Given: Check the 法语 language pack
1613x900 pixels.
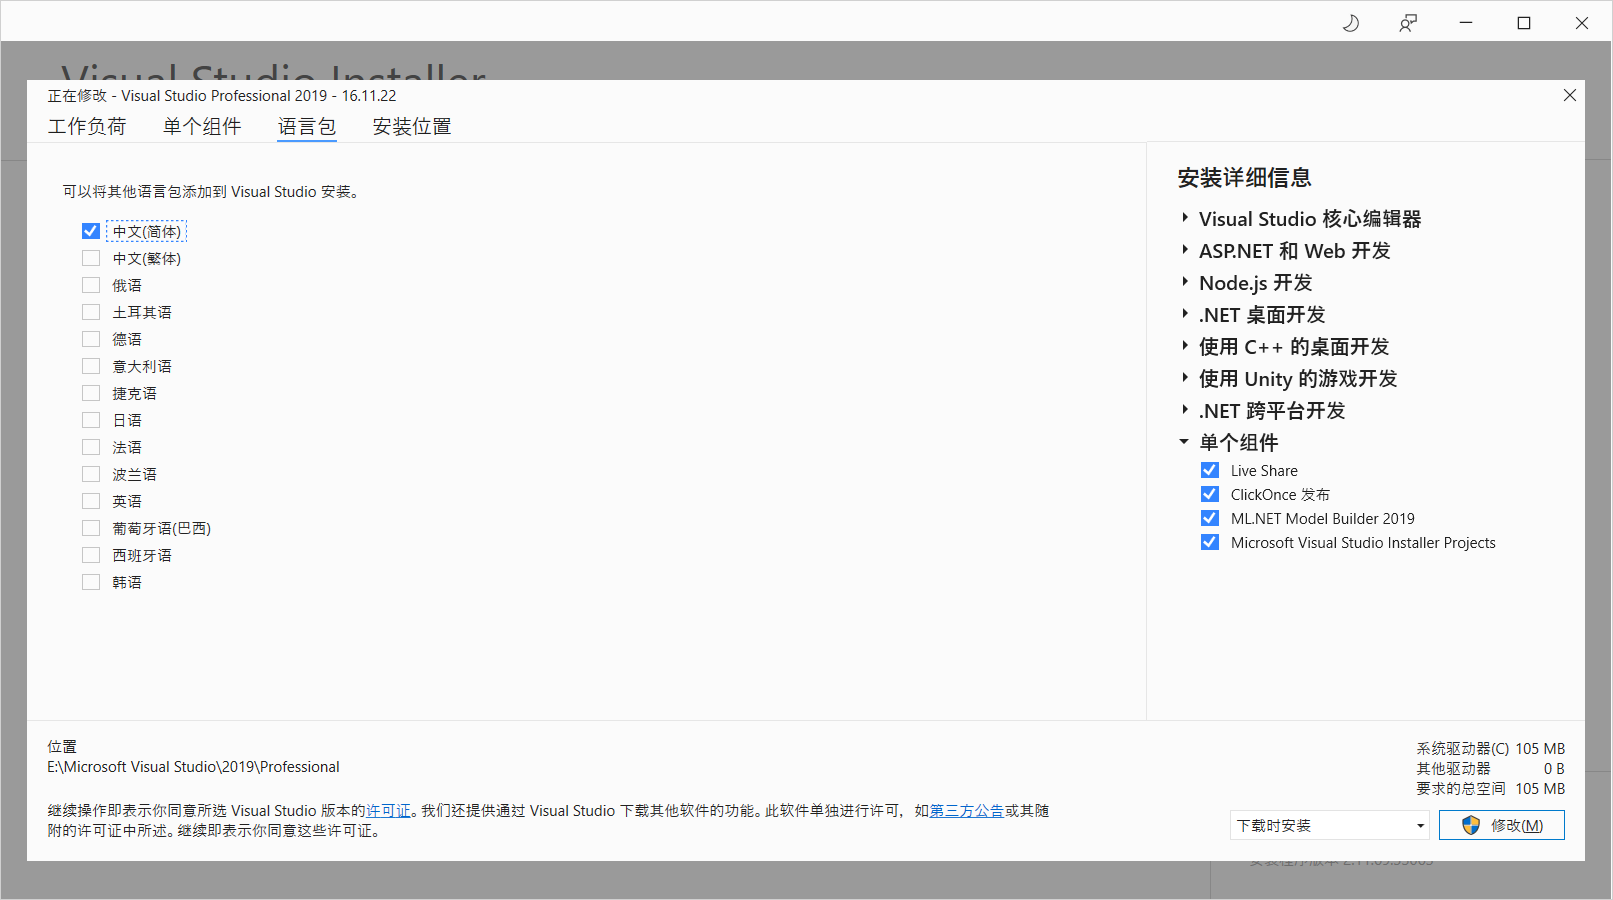Looking at the screenshot, I should coord(91,447).
